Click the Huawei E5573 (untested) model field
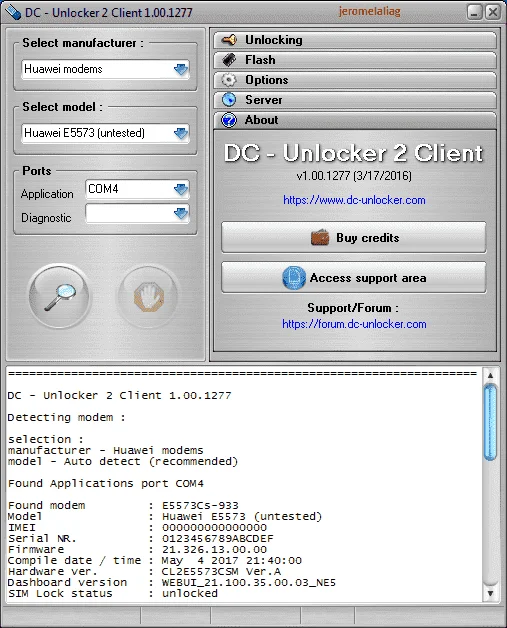The height and width of the screenshot is (628, 507). pyautogui.click(x=106, y=133)
